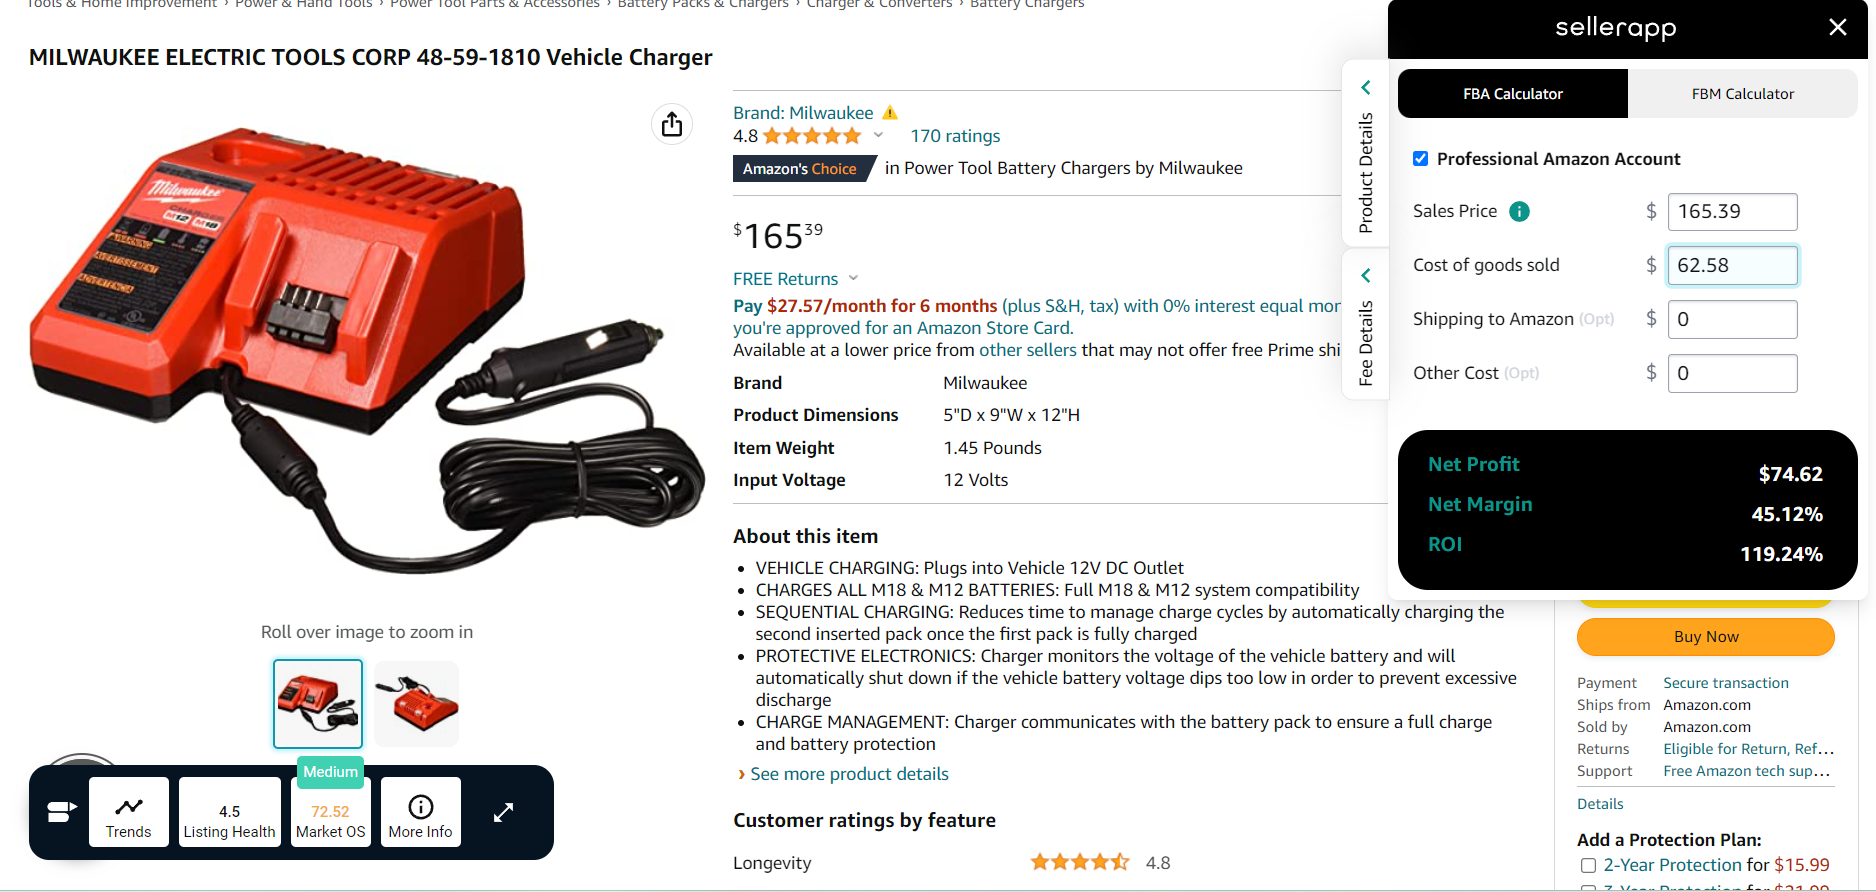Expand the FREE Returns dropdown
This screenshot has width=1876, height=892.
(x=853, y=278)
